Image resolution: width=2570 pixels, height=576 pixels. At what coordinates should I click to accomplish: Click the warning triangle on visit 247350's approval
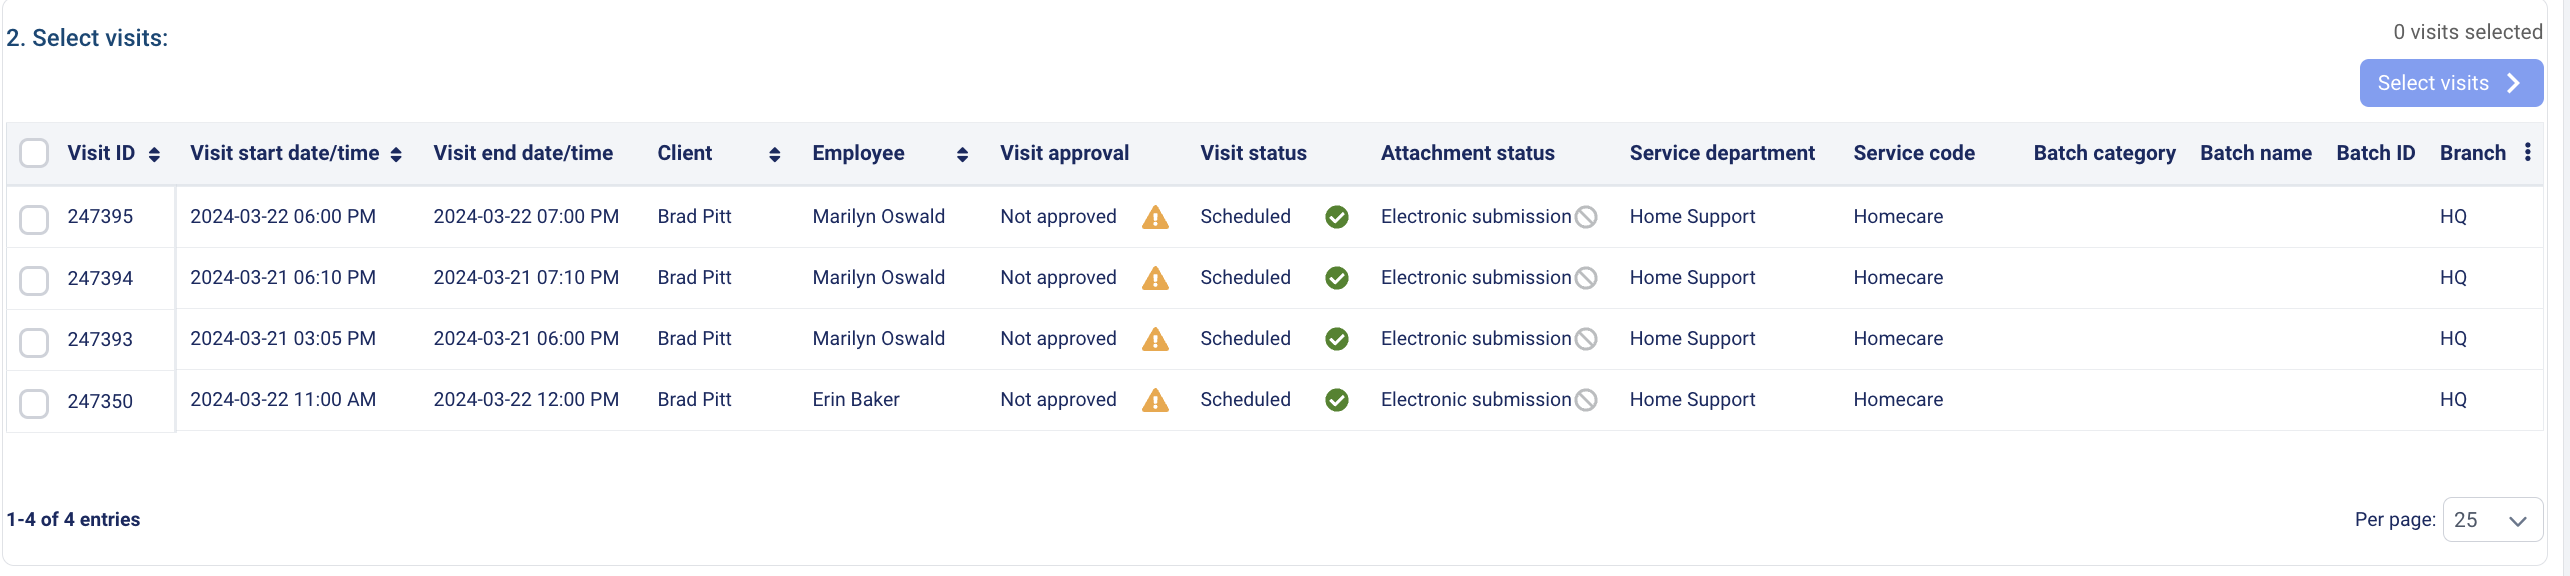coord(1156,400)
